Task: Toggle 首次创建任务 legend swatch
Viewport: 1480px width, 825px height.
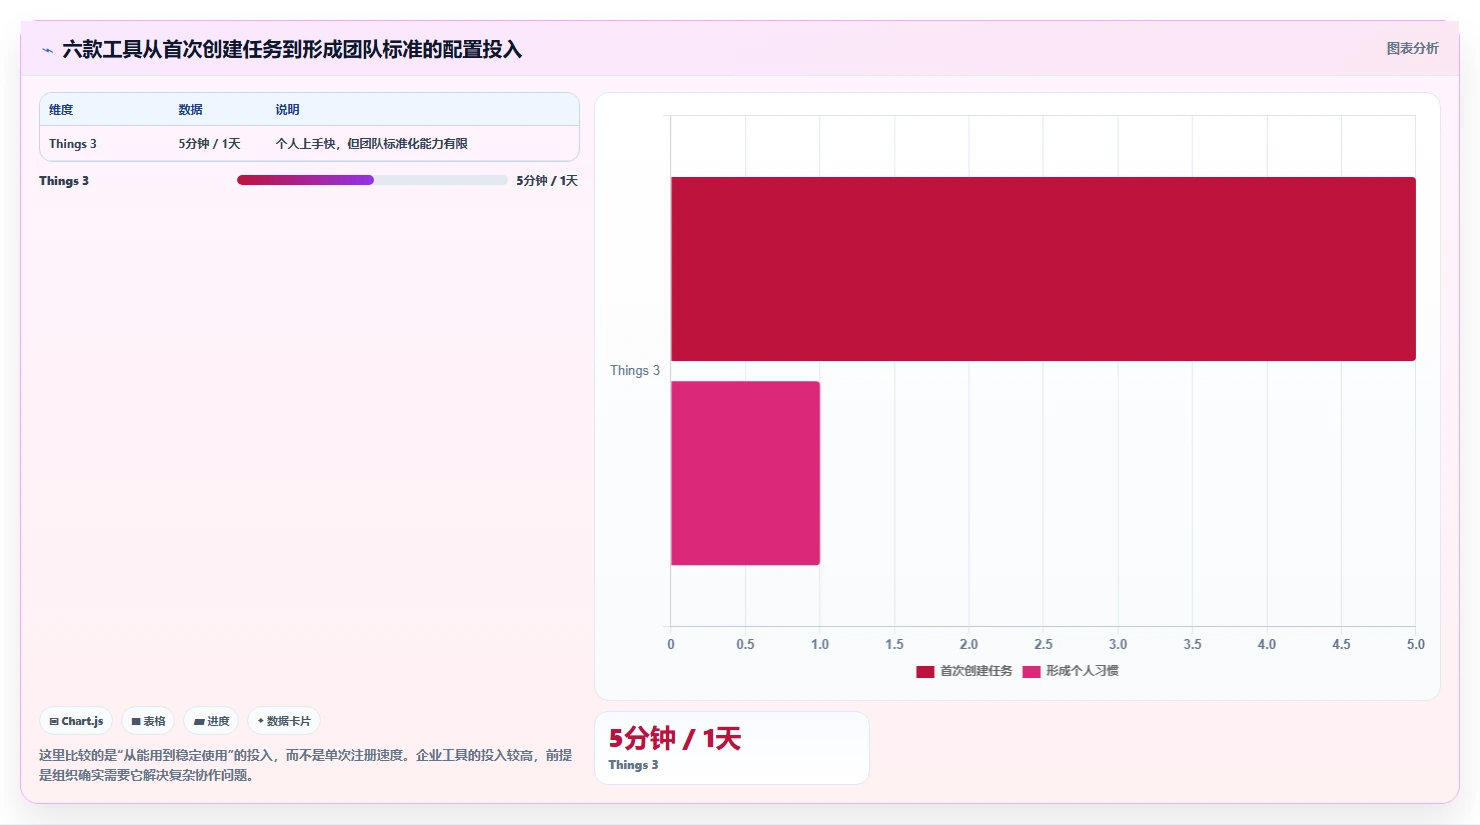Action: (x=925, y=671)
